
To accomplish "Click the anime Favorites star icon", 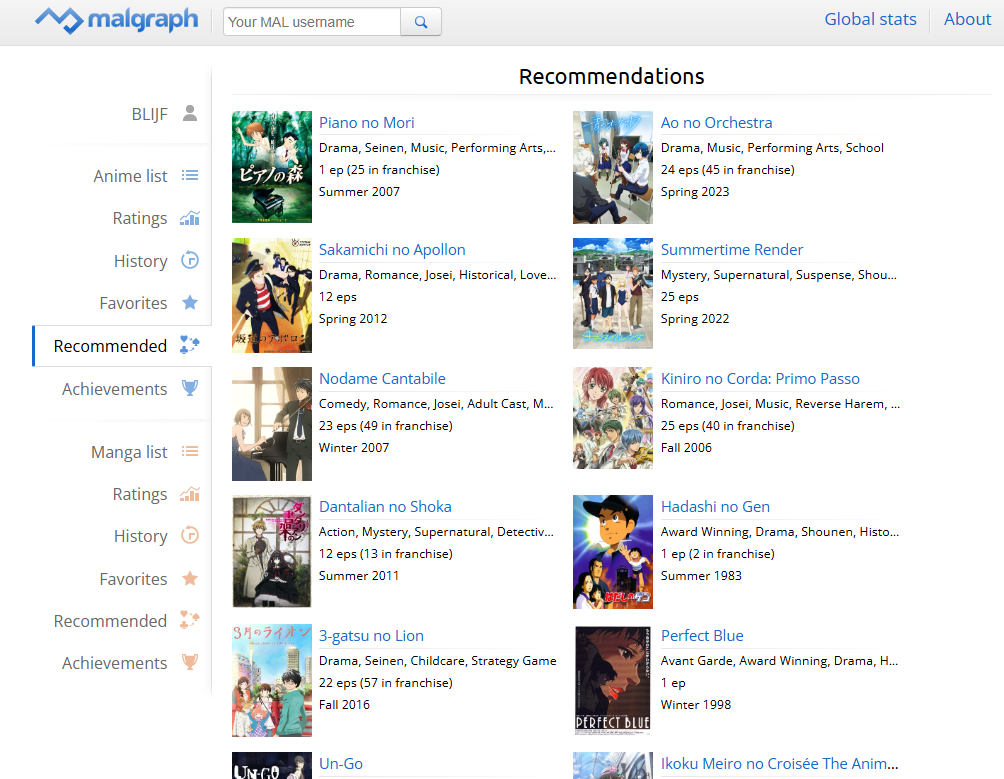I will point(190,303).
